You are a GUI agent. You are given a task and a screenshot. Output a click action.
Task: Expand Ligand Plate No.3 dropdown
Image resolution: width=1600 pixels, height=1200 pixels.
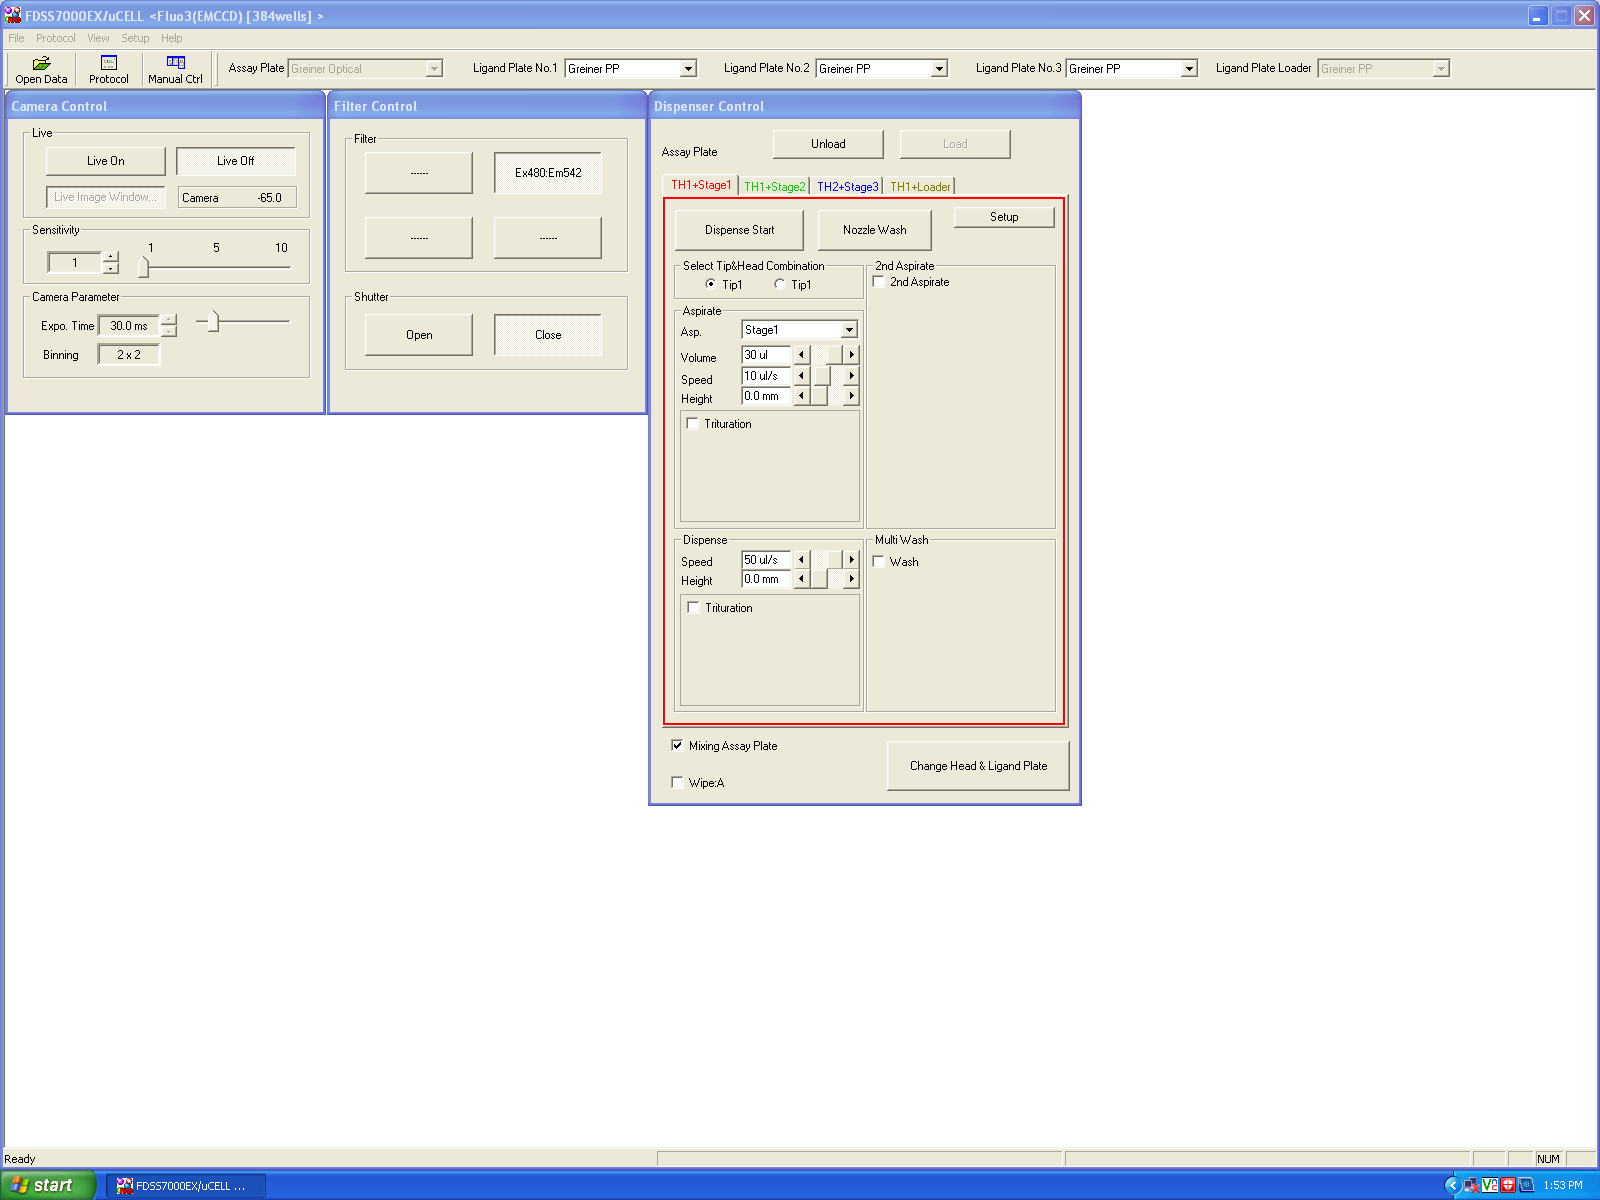1189,69
